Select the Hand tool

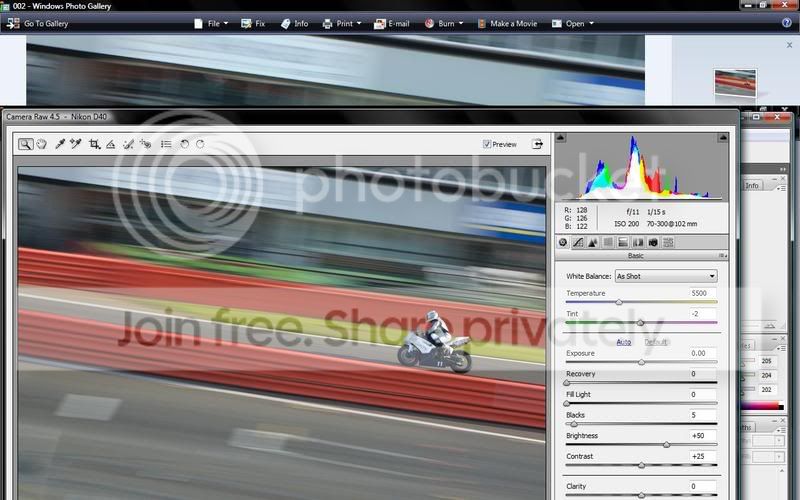tap(42, 144)
